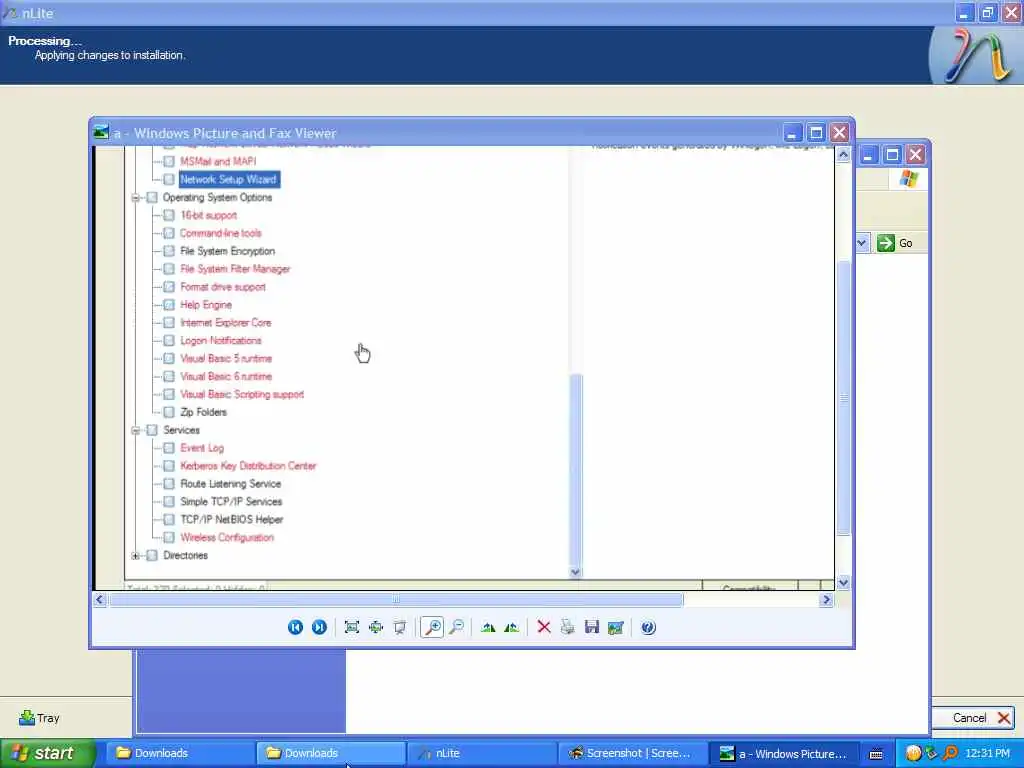Click down arrow of tree list scrollbar

click(x=575, y=572)
